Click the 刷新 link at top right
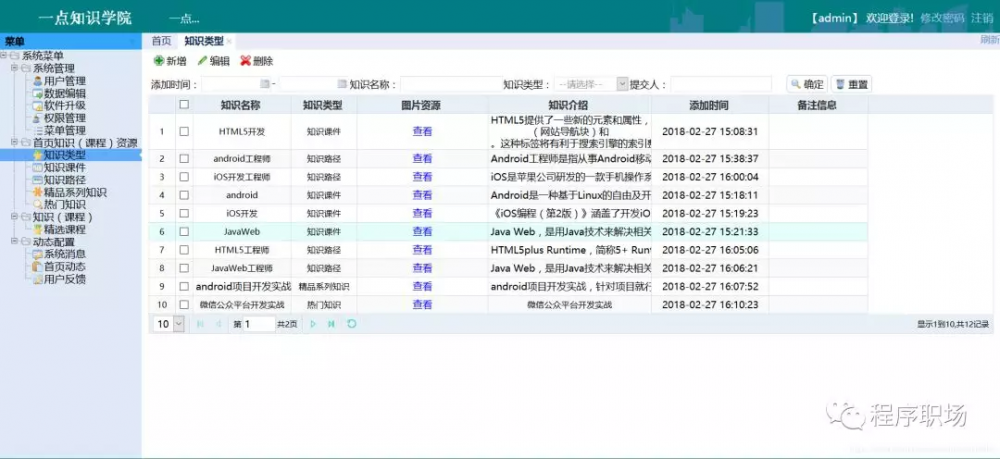Viewport: 1000px width, 459px height. click(989, 40)
